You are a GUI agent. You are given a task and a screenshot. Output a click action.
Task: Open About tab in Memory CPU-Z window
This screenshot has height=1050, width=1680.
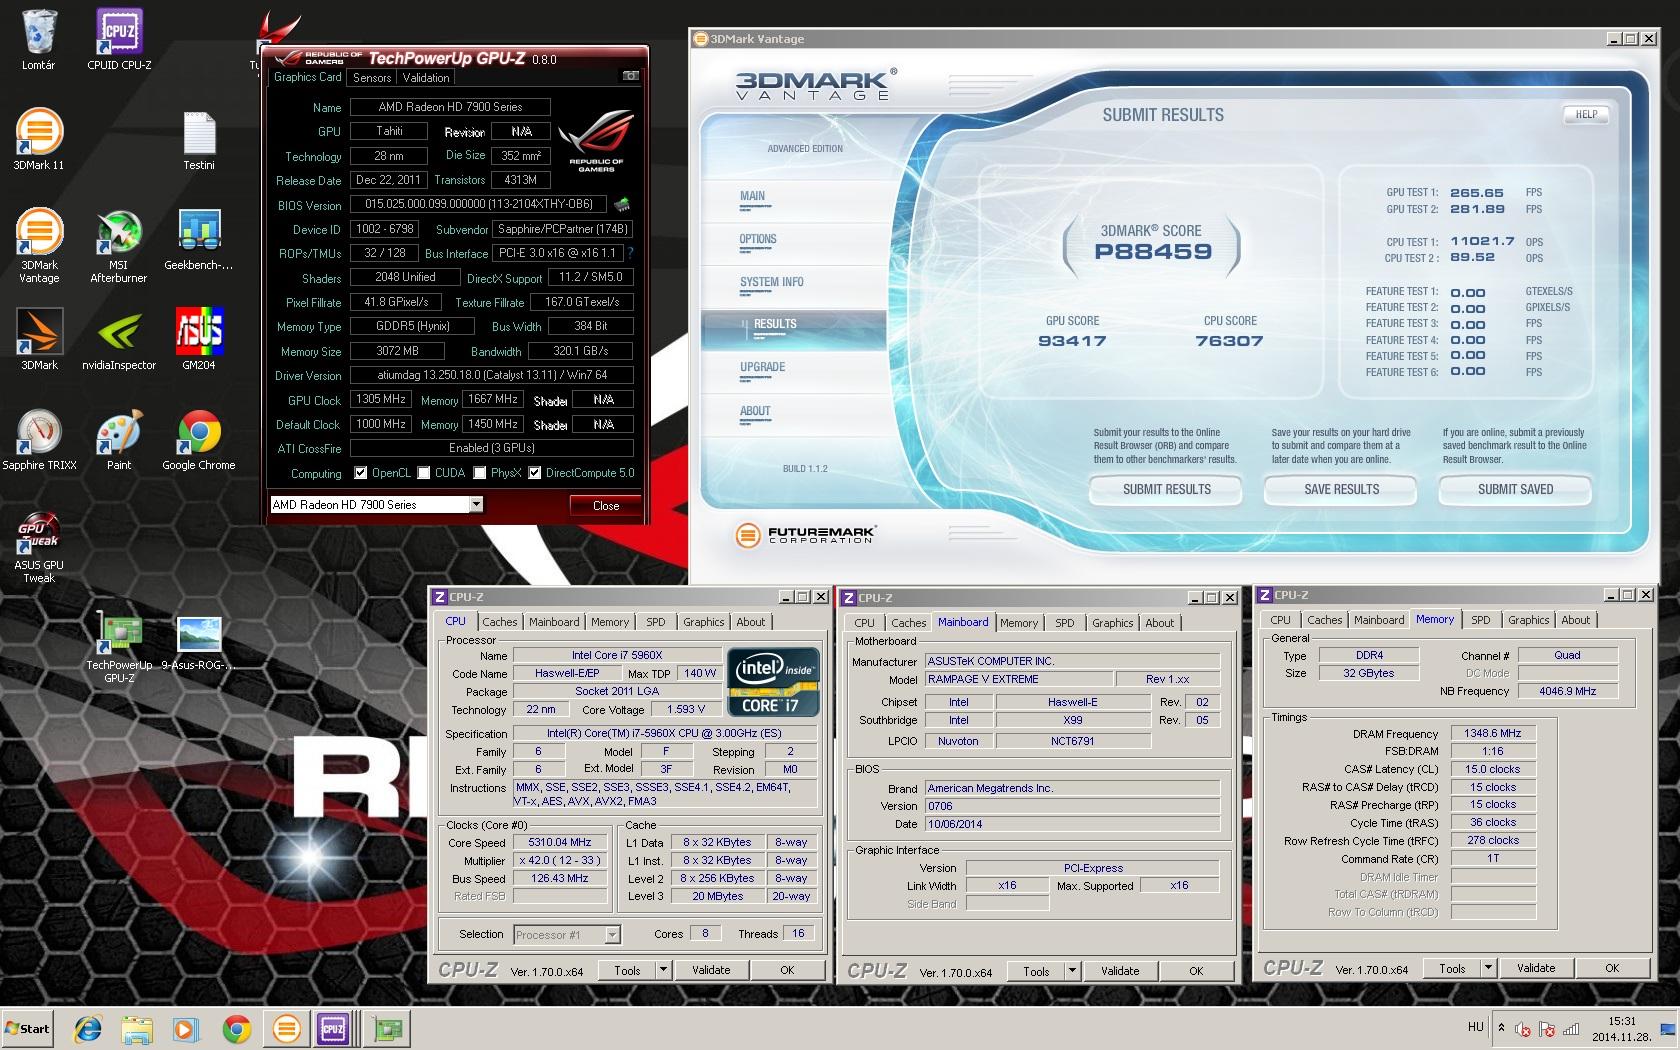1575,620
